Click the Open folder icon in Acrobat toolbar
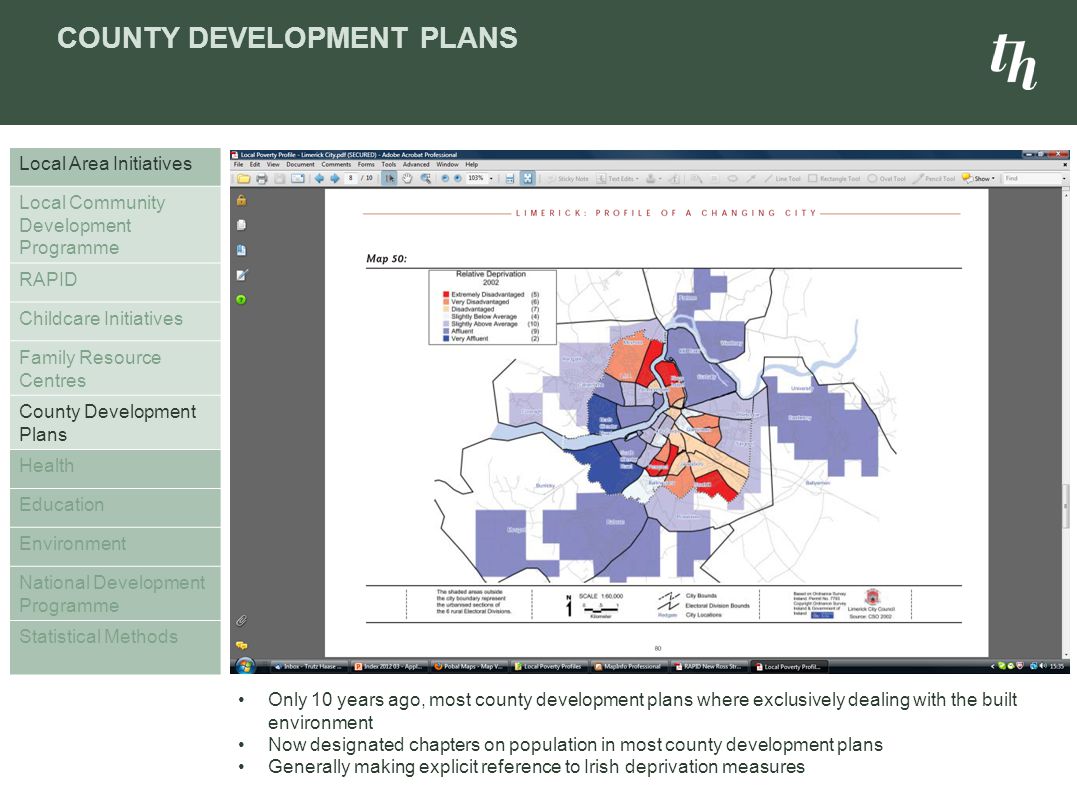The image size is (1077, 793). click(x=243, y=179)
